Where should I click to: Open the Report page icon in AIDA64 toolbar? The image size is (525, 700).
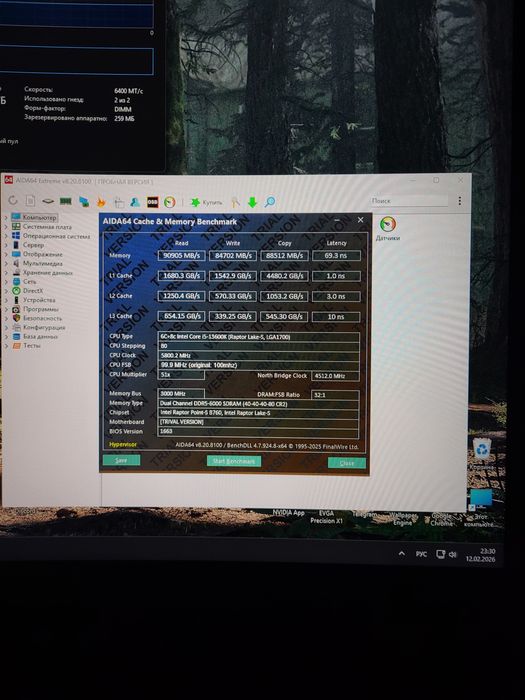[x=30, y=201]
